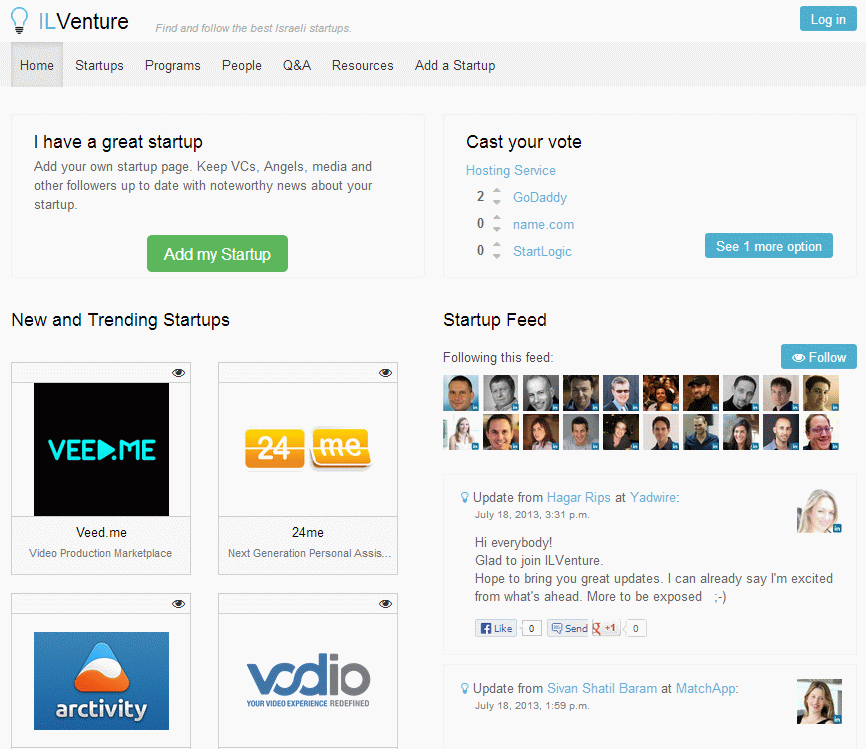Open the Yadwire startup link

[653, 498]
